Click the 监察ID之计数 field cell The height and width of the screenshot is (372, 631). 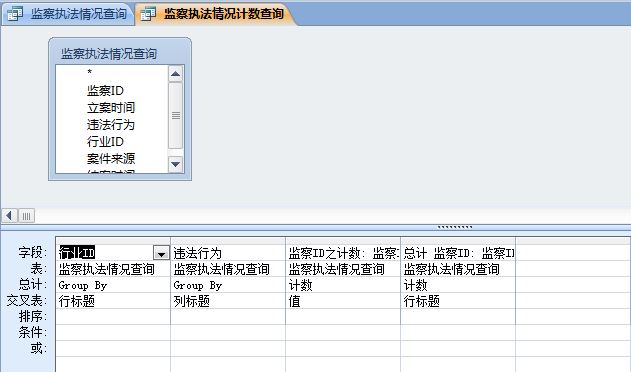pos(343,253)
